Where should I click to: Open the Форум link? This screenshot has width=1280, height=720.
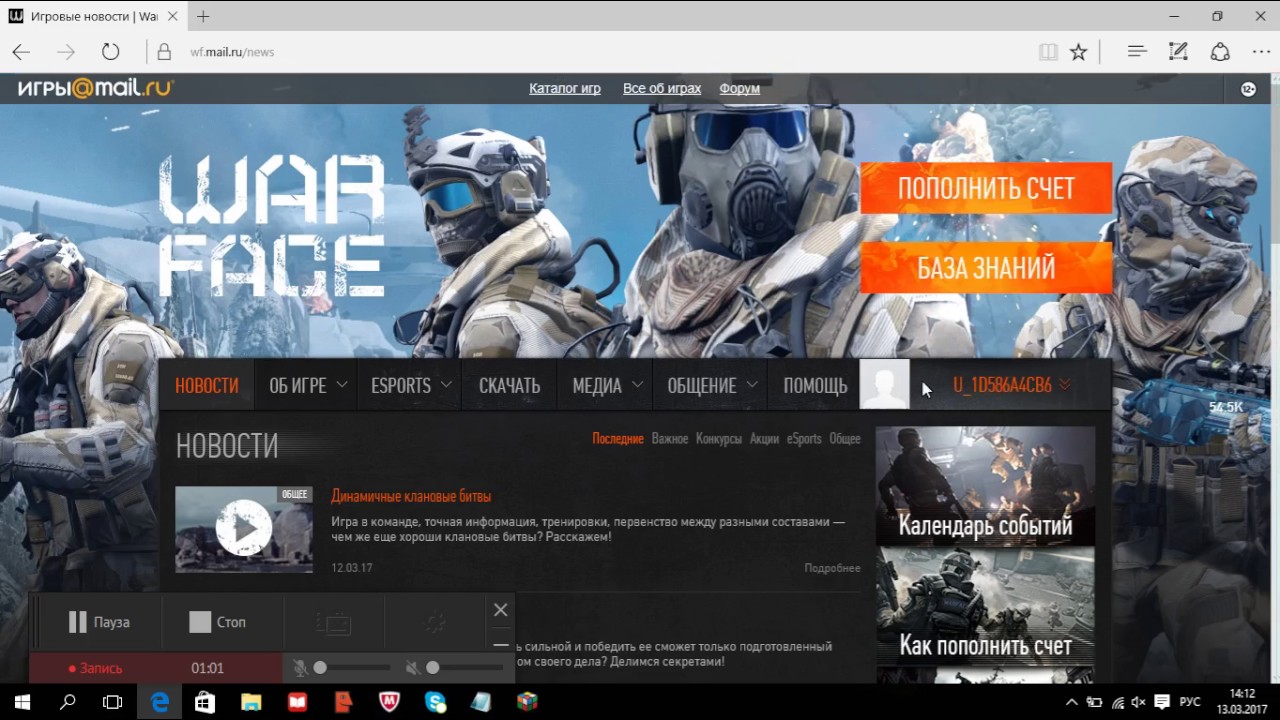tap(740, 88)
